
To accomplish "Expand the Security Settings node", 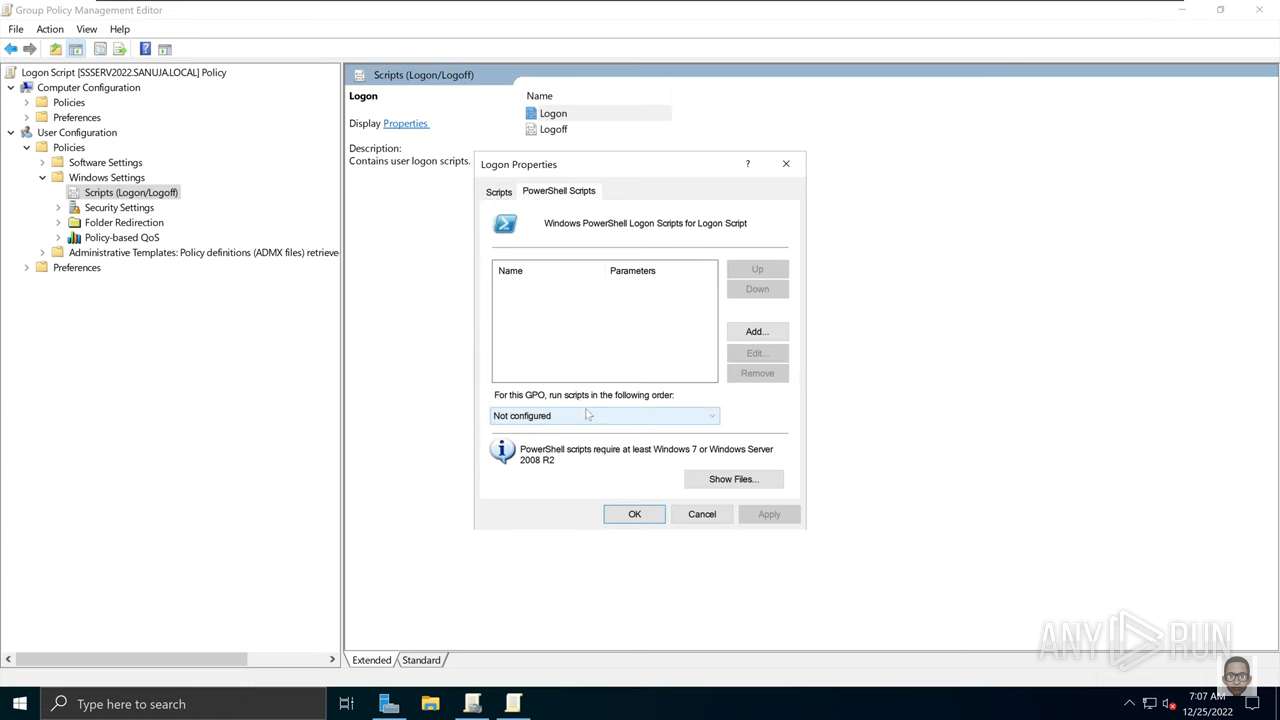I will coord(59,207).
